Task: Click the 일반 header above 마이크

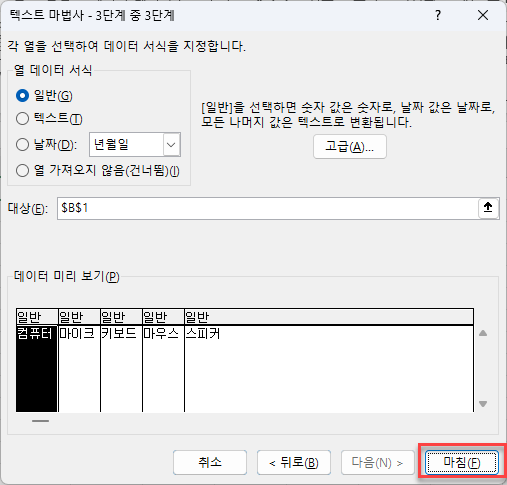Action: click(79, 317)
